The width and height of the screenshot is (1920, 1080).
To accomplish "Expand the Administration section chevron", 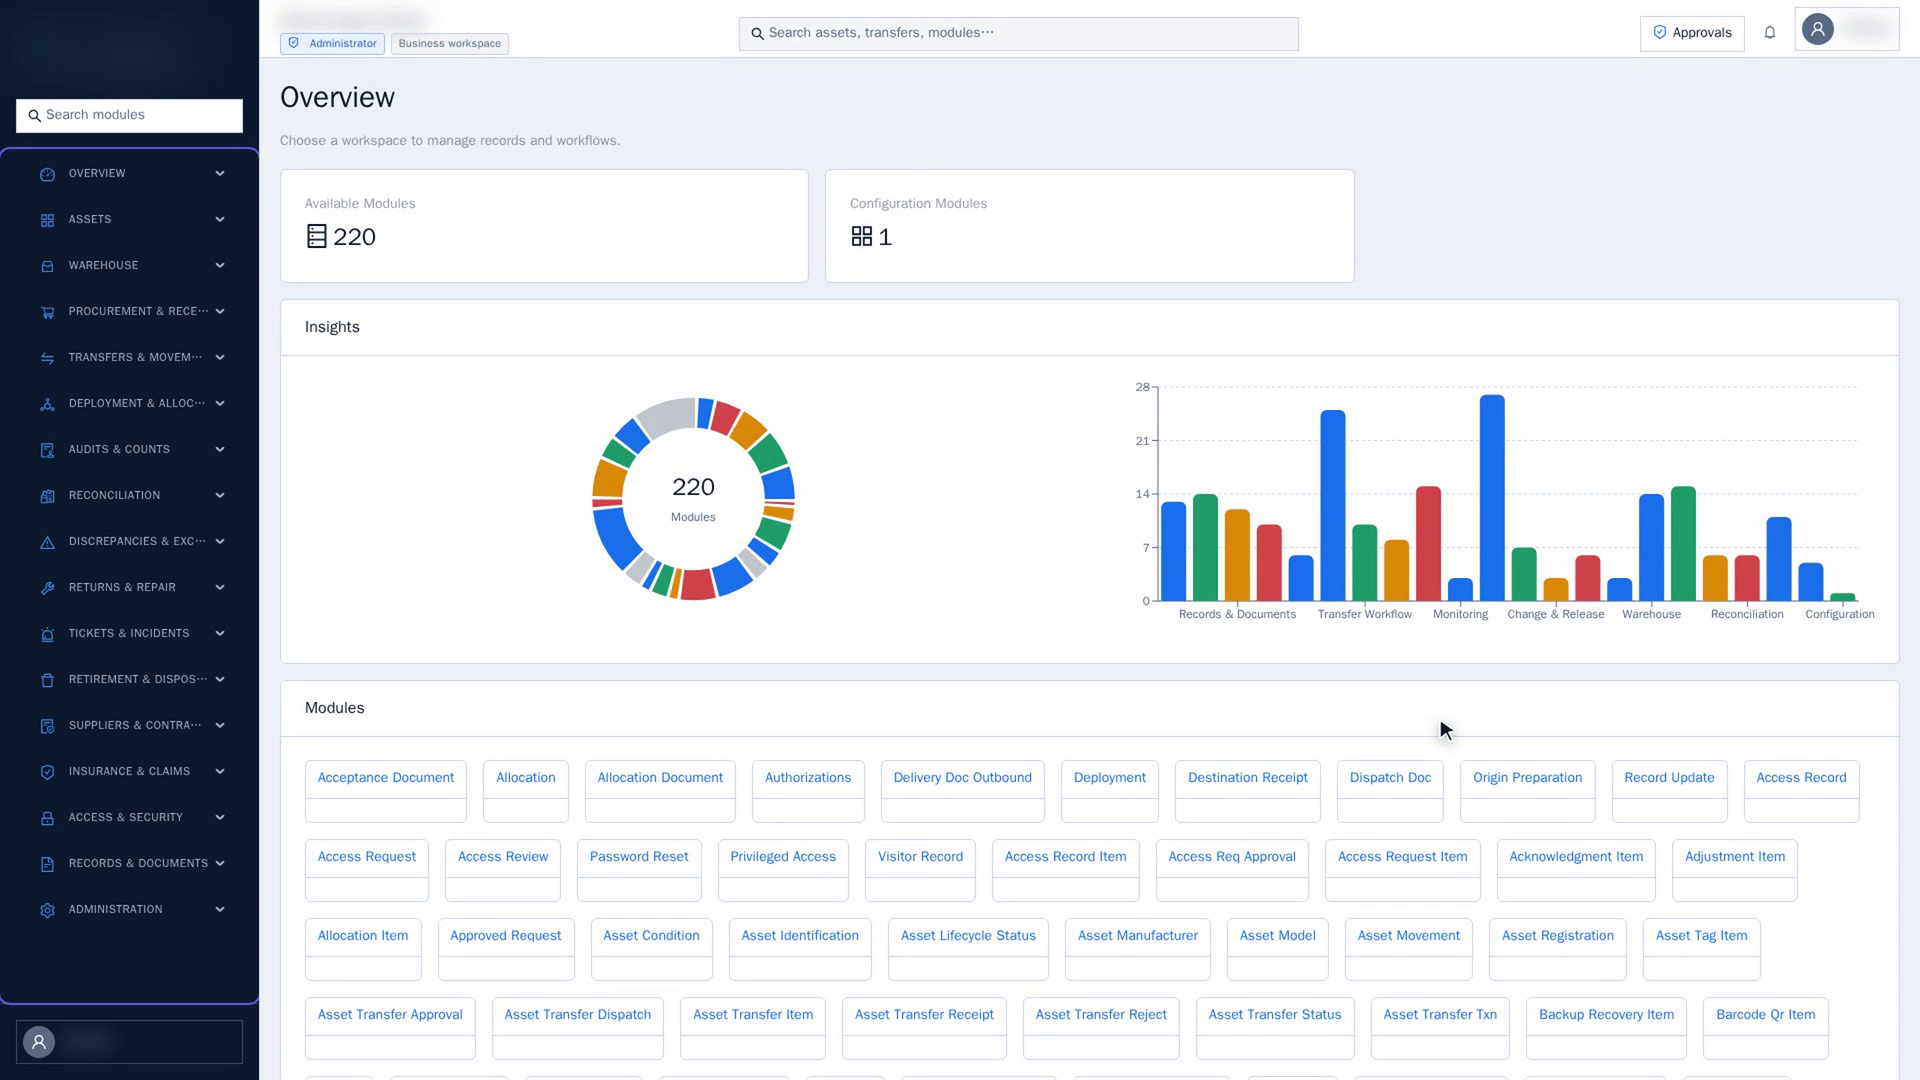I will click(220, 909).
